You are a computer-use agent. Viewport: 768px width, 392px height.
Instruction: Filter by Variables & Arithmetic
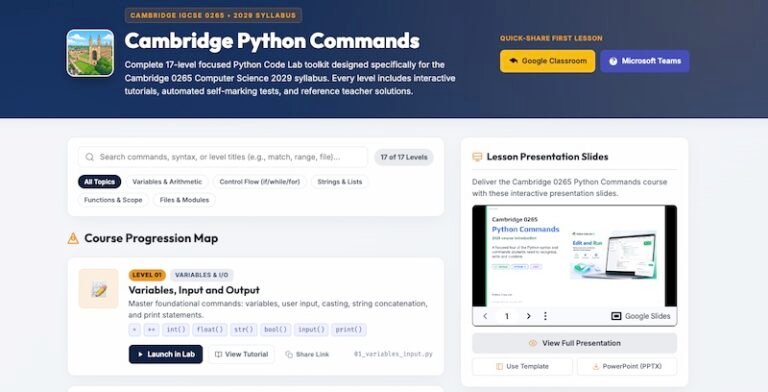point(167,182)
